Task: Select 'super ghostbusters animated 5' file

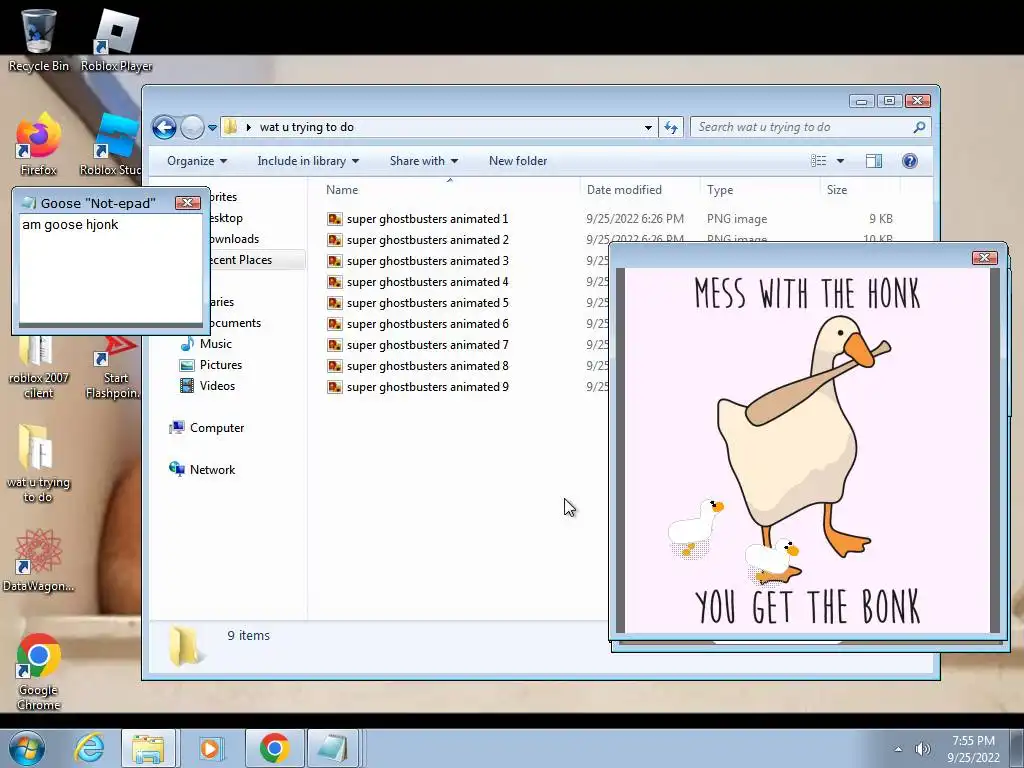Action: click(427, 302)
